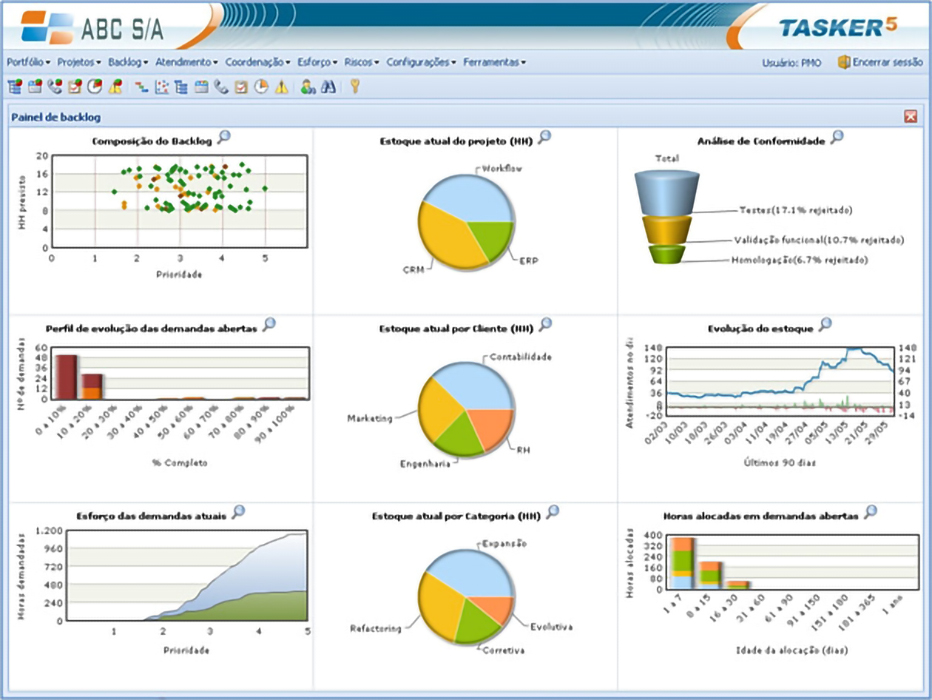Click the tallest bar in Perfil de evolução chart
932x700 pixels.
click(66, 377)
